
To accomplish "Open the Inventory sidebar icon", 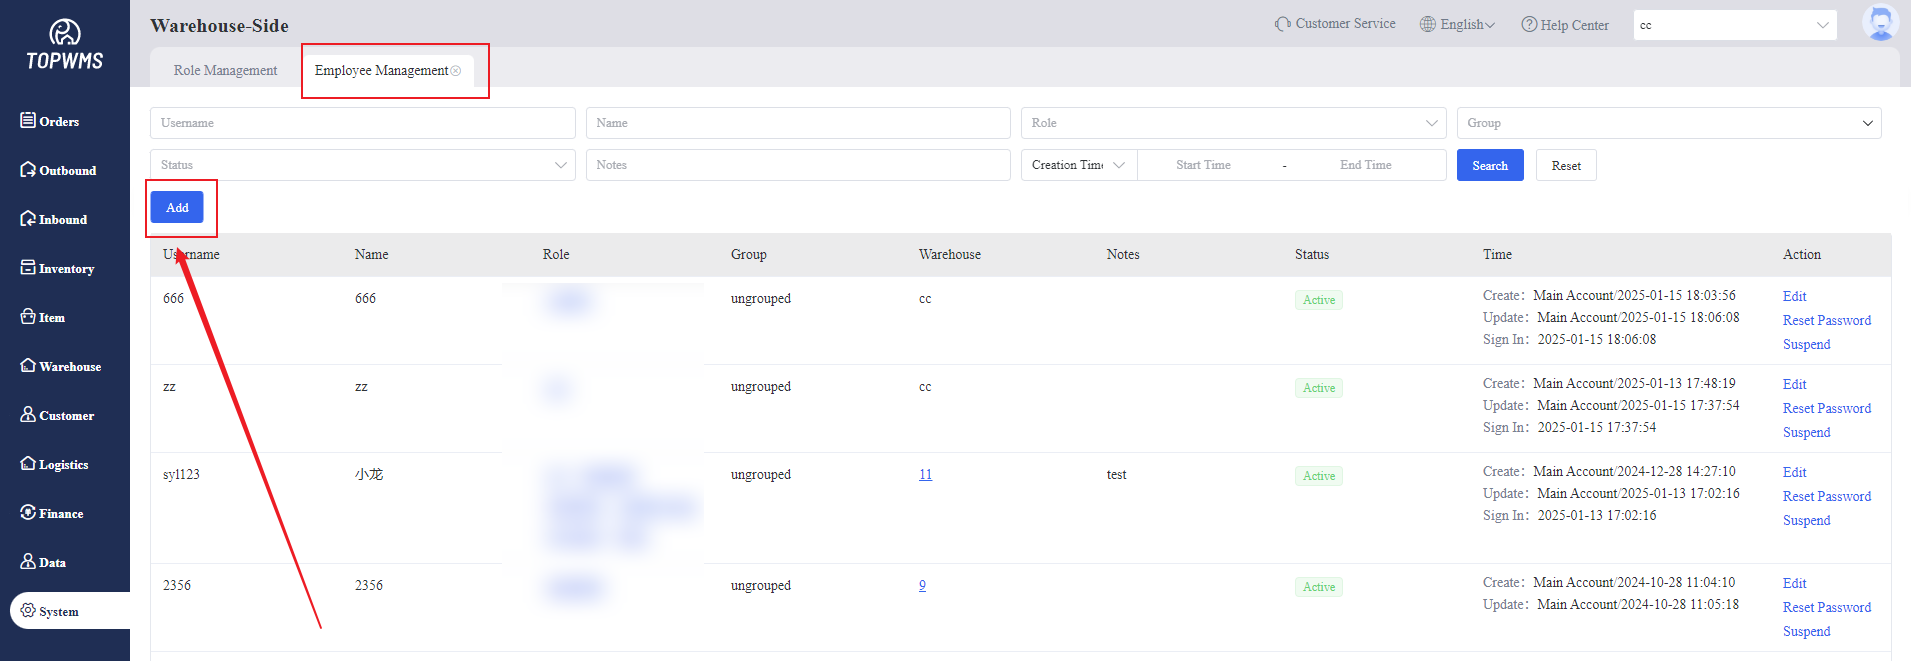I will (28, 268).
